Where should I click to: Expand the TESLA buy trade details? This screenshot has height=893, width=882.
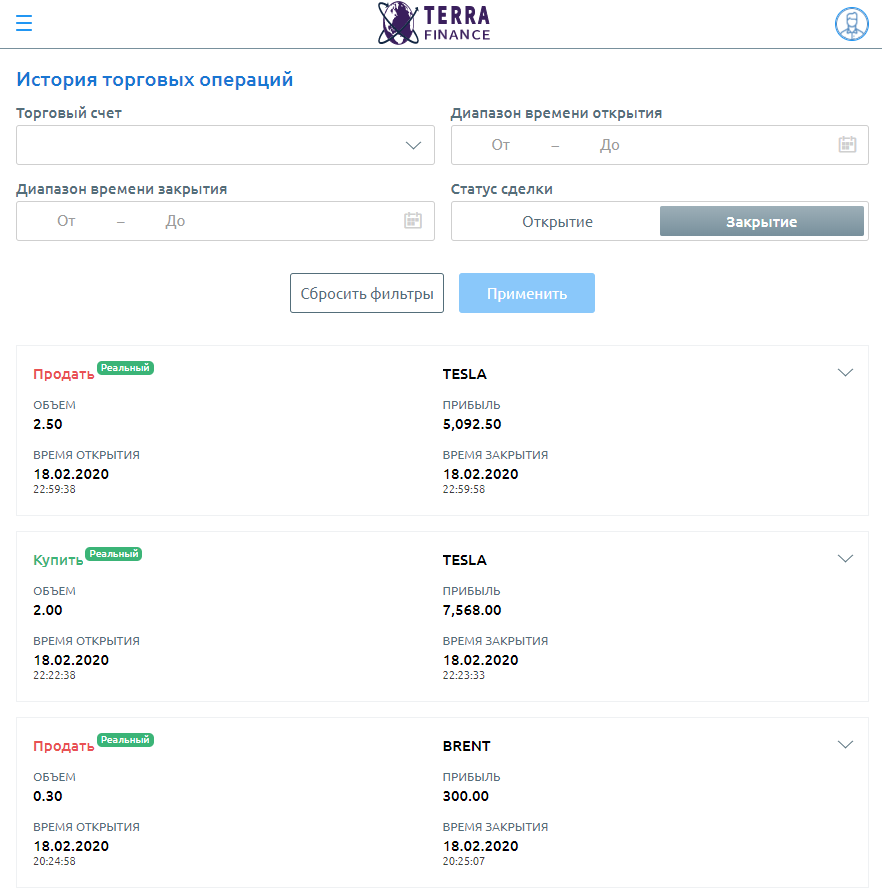845,559
